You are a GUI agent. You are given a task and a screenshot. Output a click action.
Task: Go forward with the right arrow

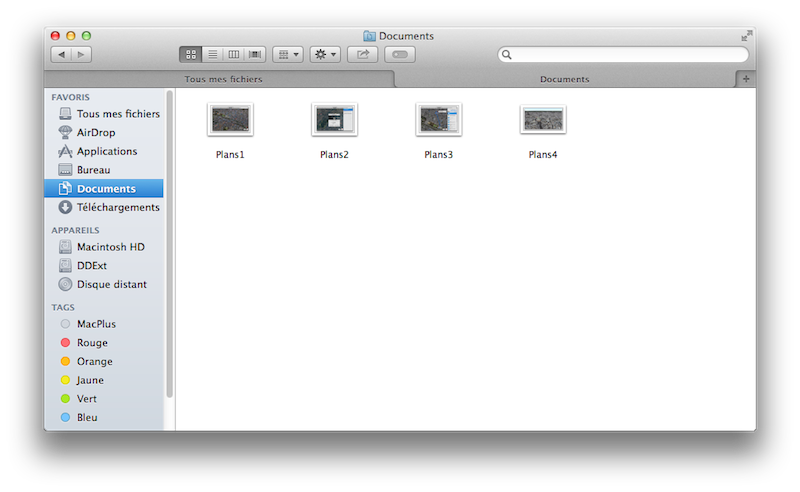(82, 54)
